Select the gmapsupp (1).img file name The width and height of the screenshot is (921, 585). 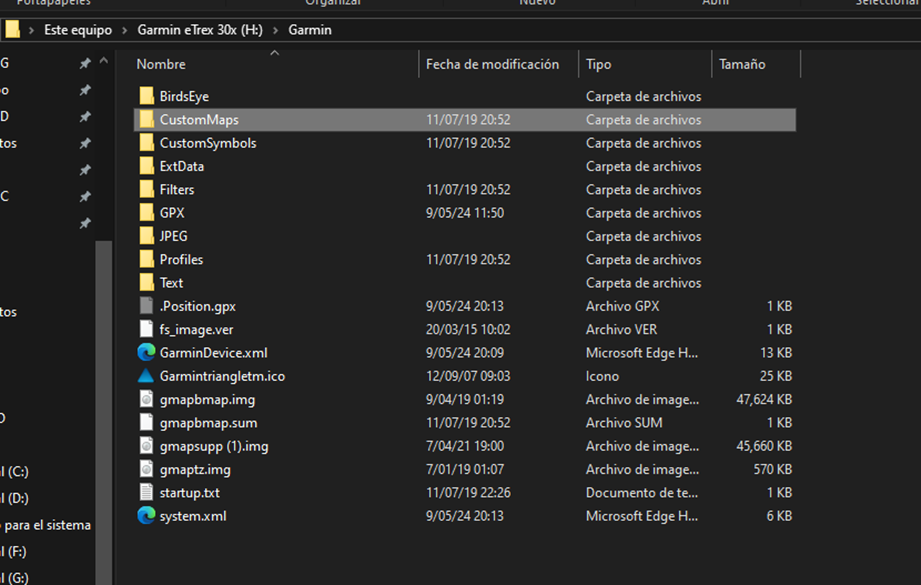point(214,446)
